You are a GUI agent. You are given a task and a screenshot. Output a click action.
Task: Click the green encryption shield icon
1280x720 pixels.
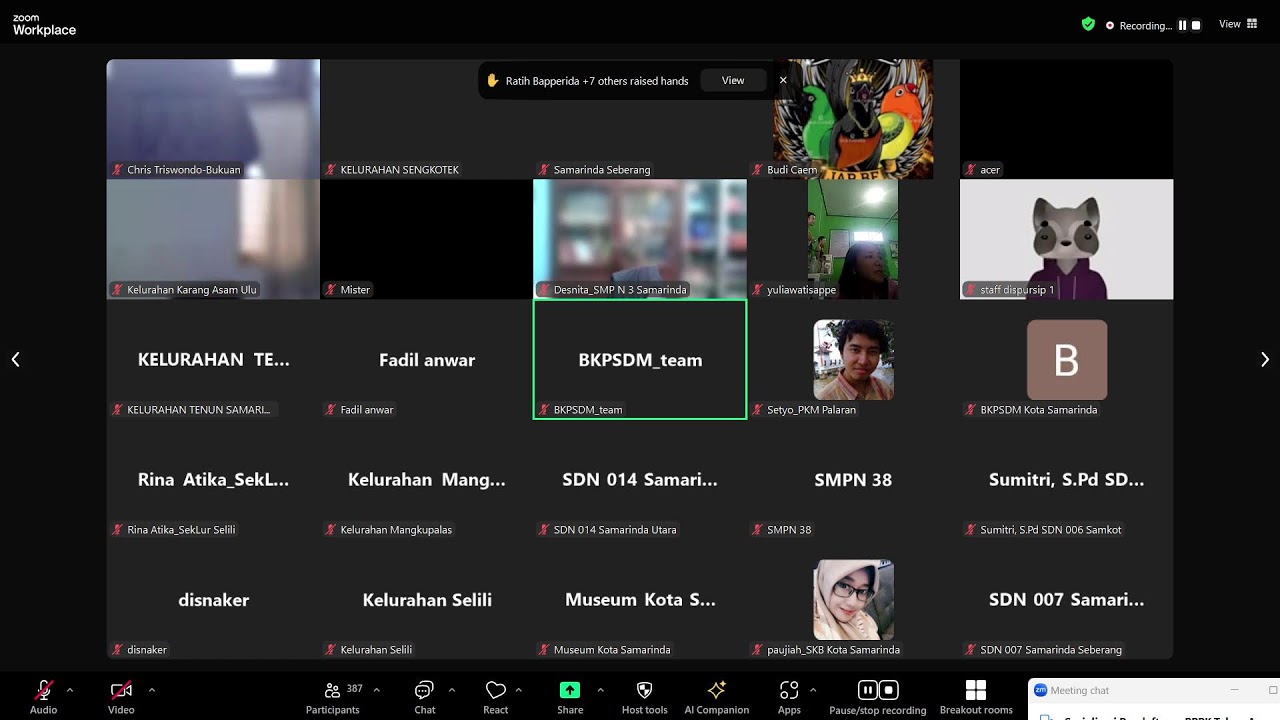pos(1088,24)
